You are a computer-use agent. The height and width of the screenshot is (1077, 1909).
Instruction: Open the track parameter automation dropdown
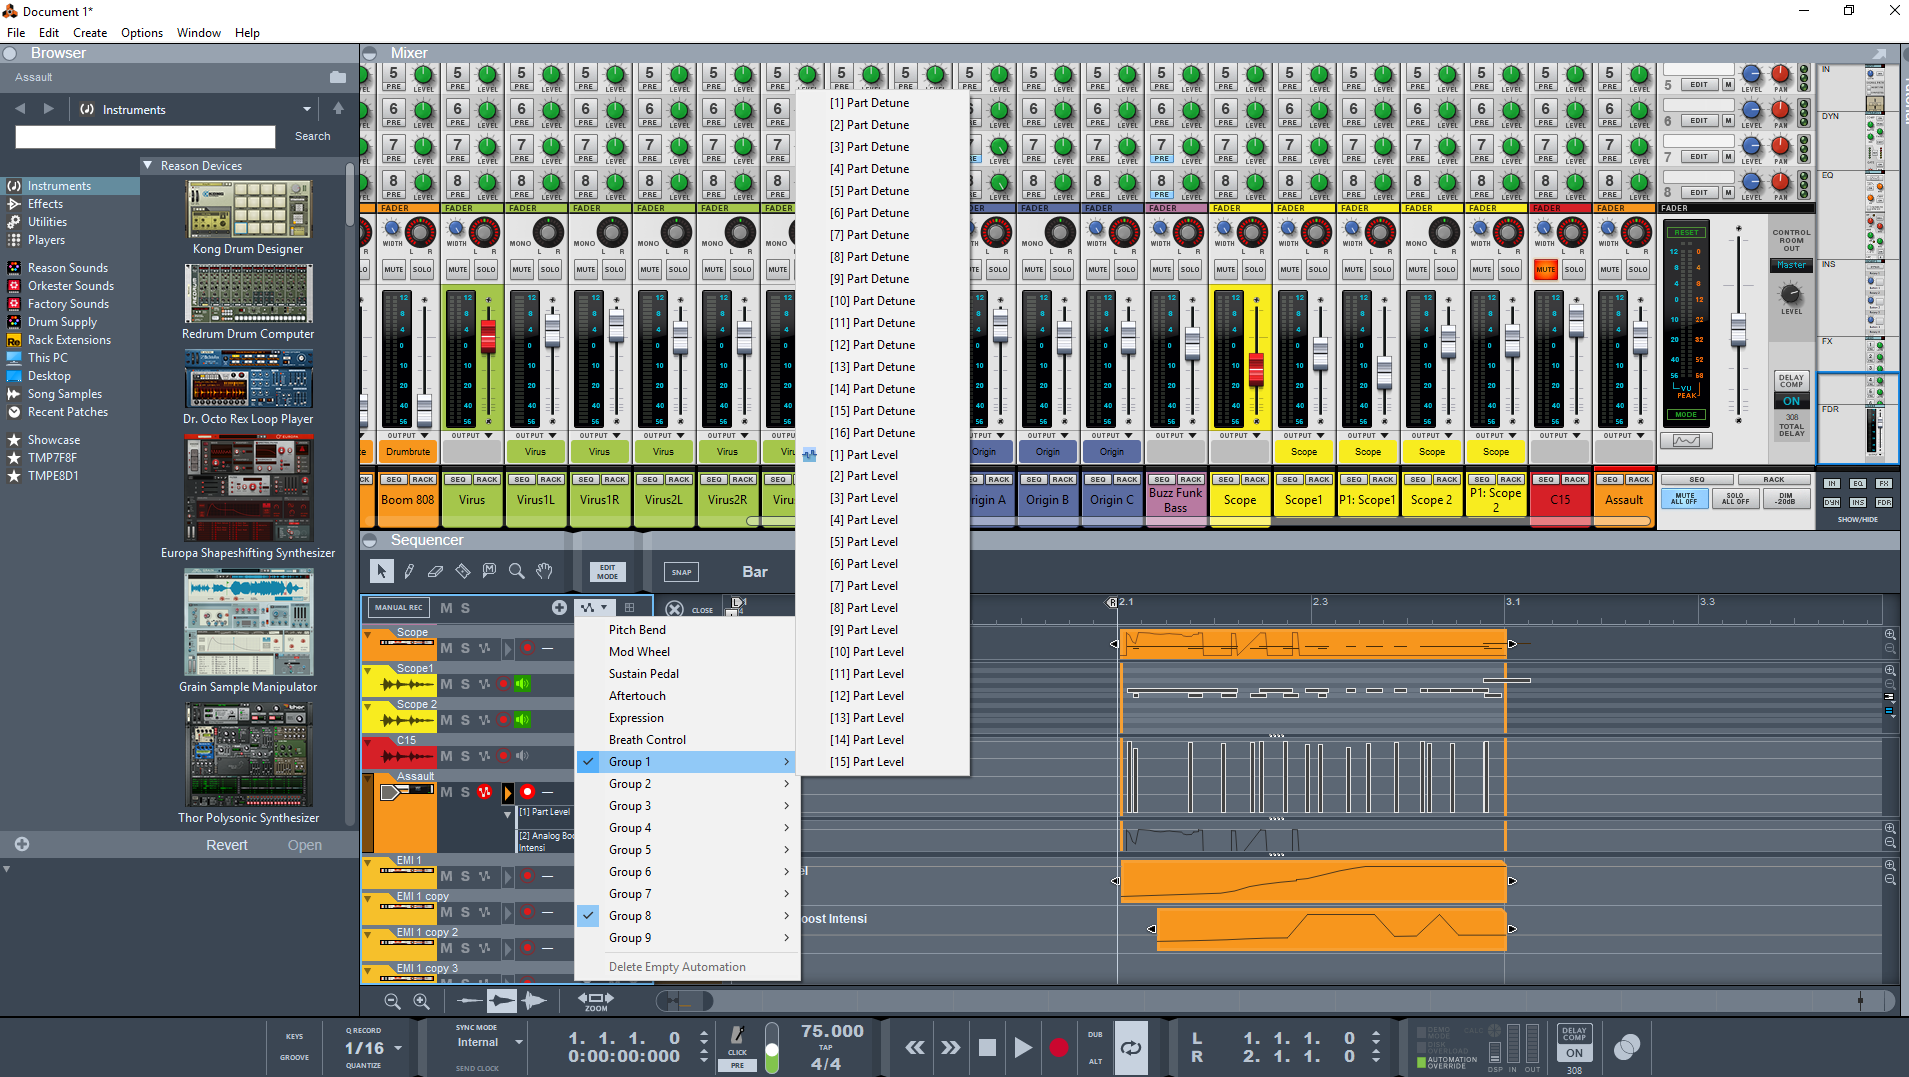click(594, 607)
